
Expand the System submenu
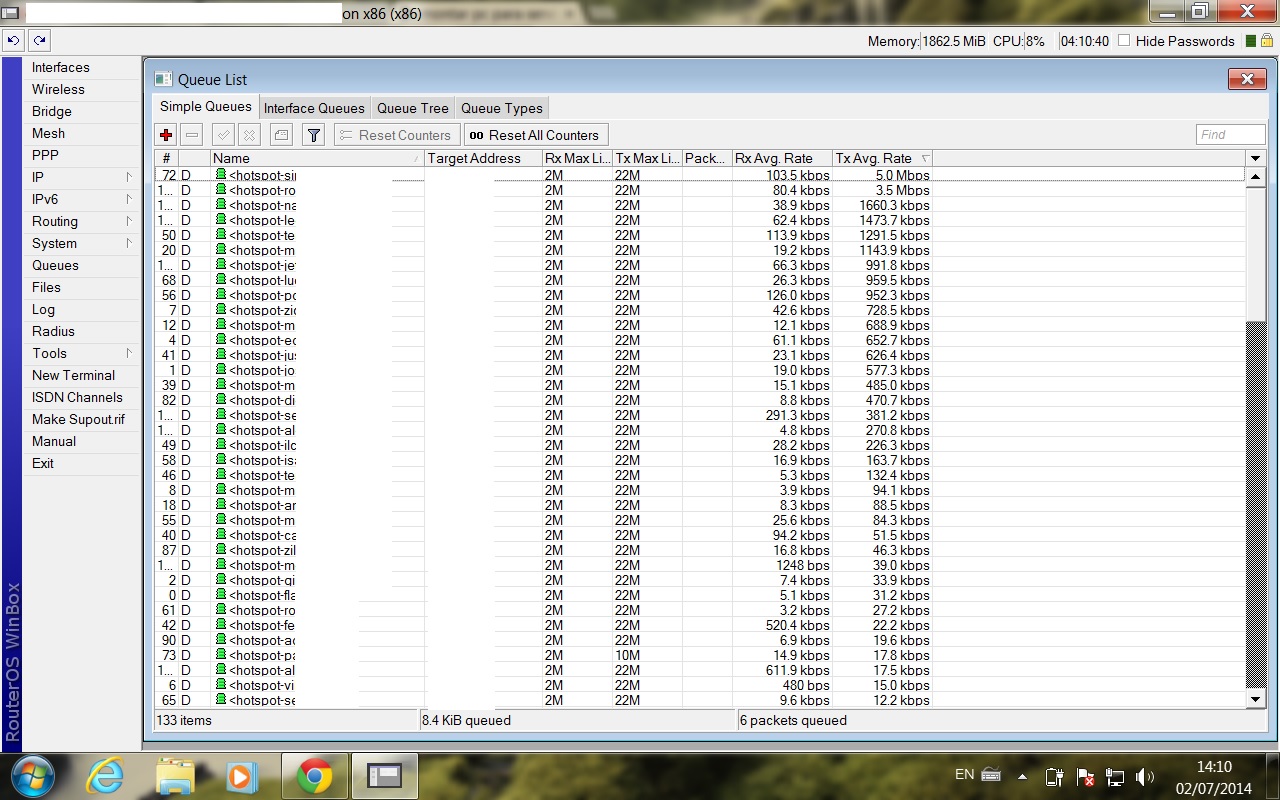tap(129, 243)
